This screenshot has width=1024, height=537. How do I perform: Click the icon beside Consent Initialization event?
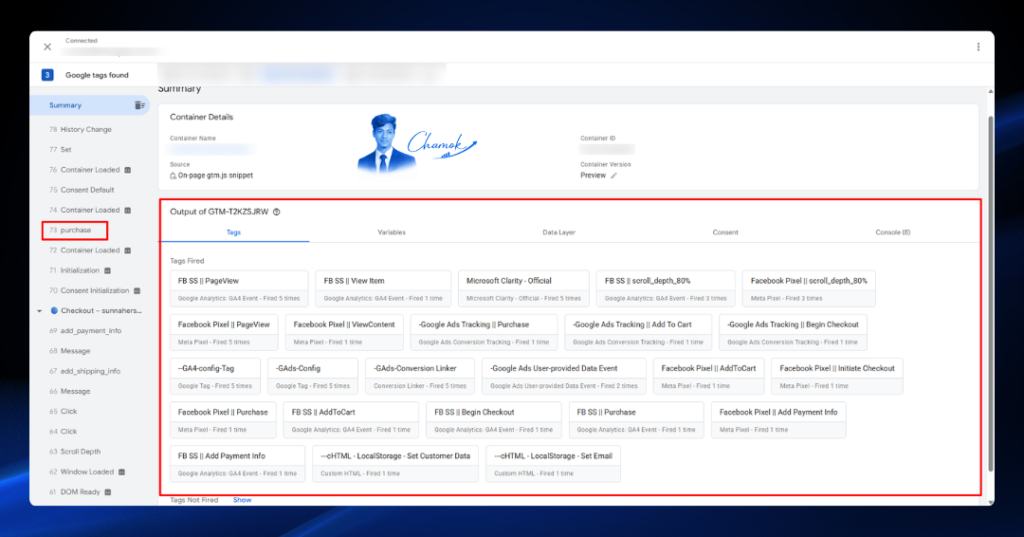(137, 291)
